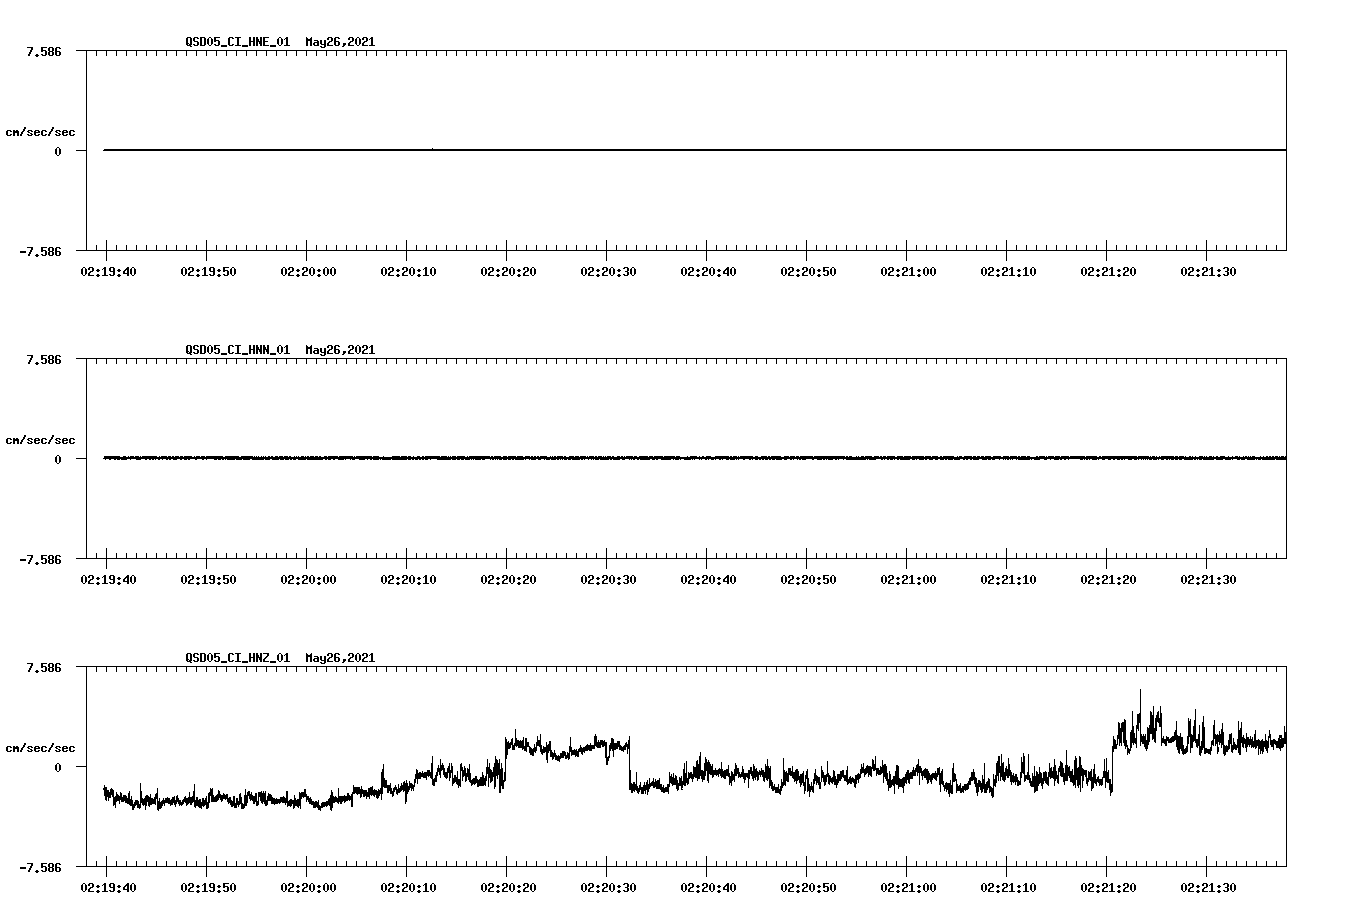The image size is (1358, 924).
Task: Click the -7.586 label below the HNN plot
Action: coord(42,559)
